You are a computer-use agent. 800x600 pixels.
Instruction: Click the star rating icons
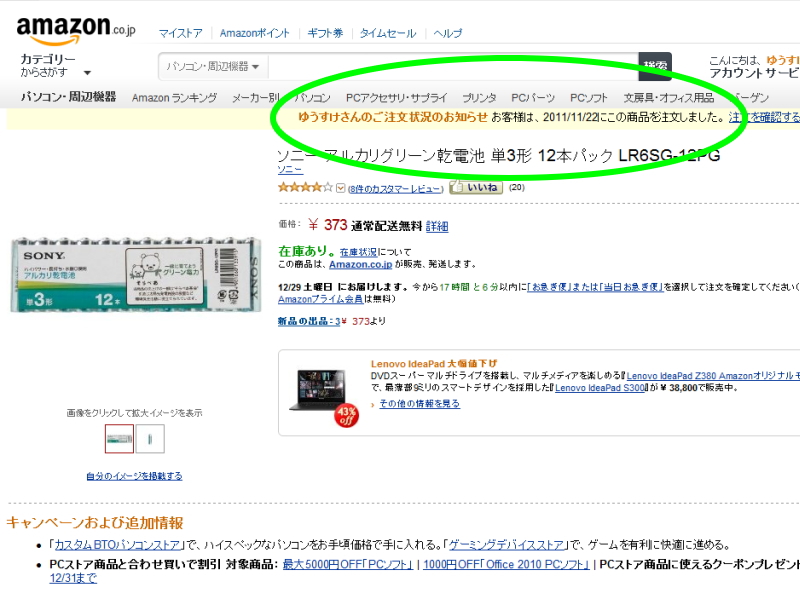pyautogui.click(x=304, y=187)
